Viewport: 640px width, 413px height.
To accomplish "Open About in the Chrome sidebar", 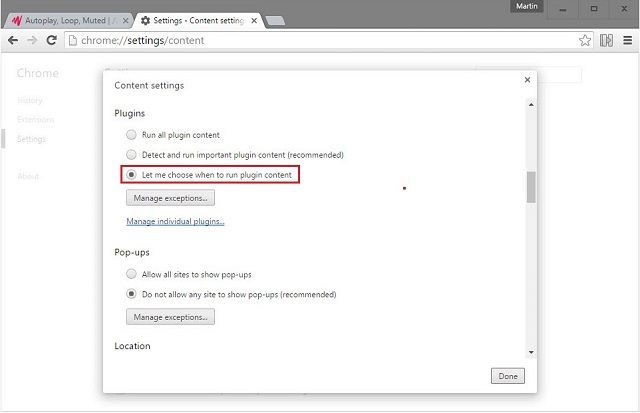I will (x=28, y=176).
